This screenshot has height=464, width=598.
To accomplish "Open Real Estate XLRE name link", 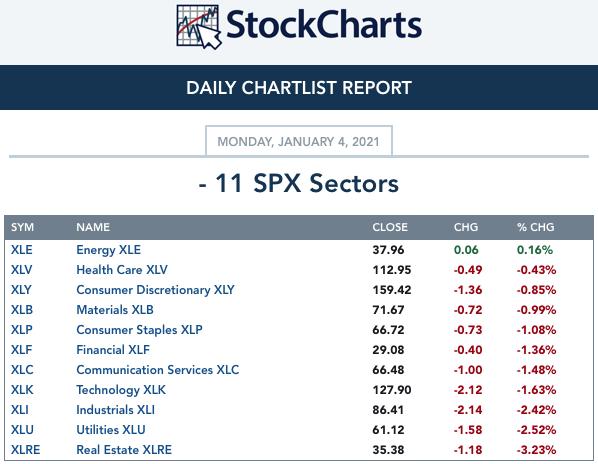I will (x=124, y=450).
